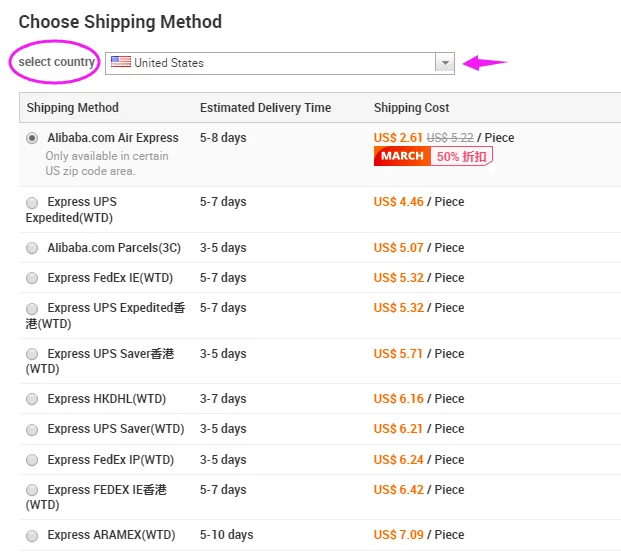Choose Express UPS Saver香港(WTD) radio button
This screenshot has width=621, height=558.
[33, 354]
